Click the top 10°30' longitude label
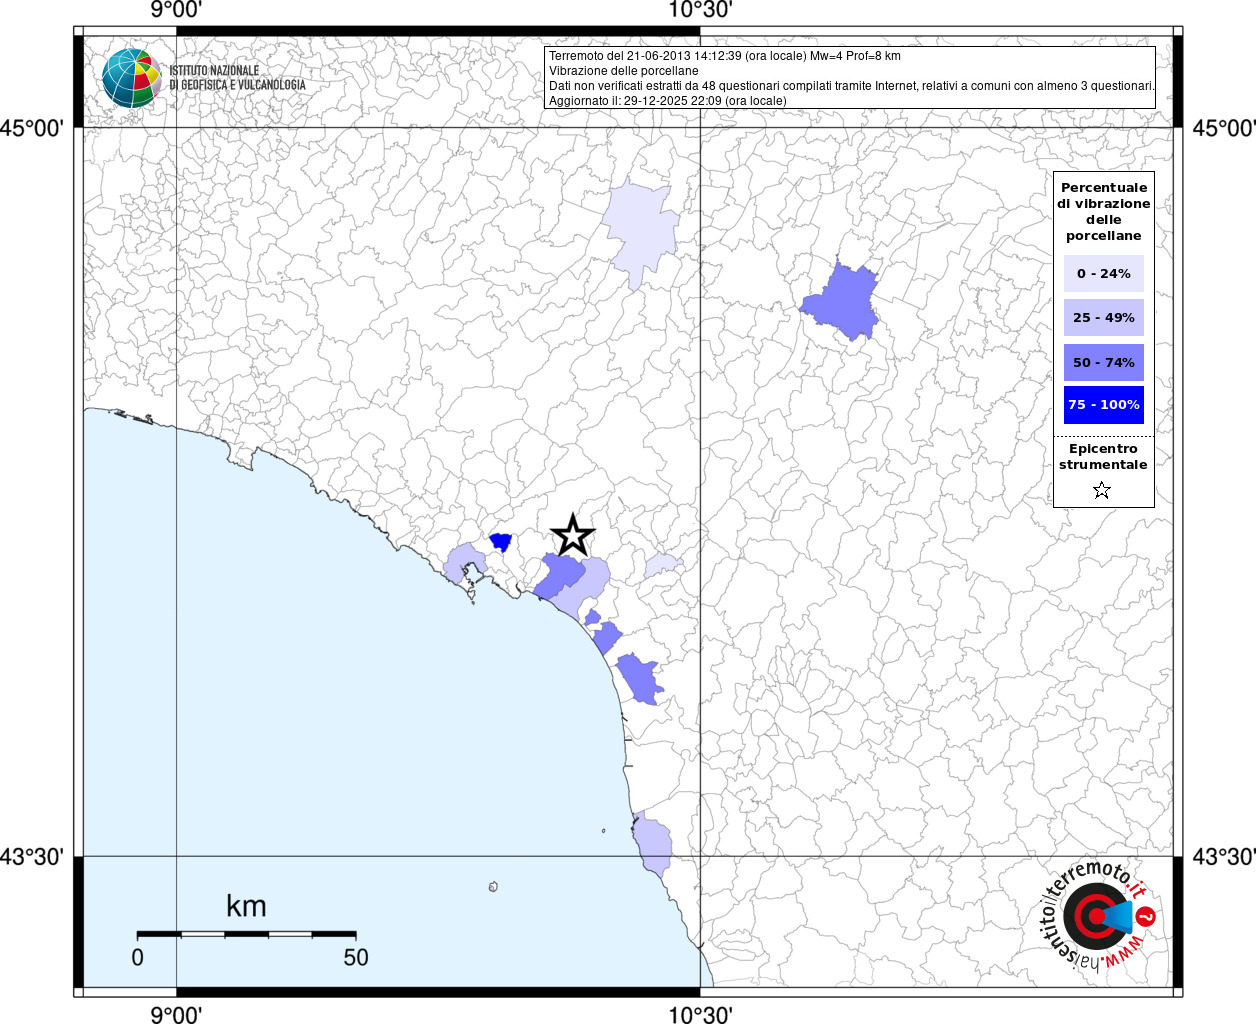The width and height of the screenshot is (1256, 1024). [x=700, y=10]
